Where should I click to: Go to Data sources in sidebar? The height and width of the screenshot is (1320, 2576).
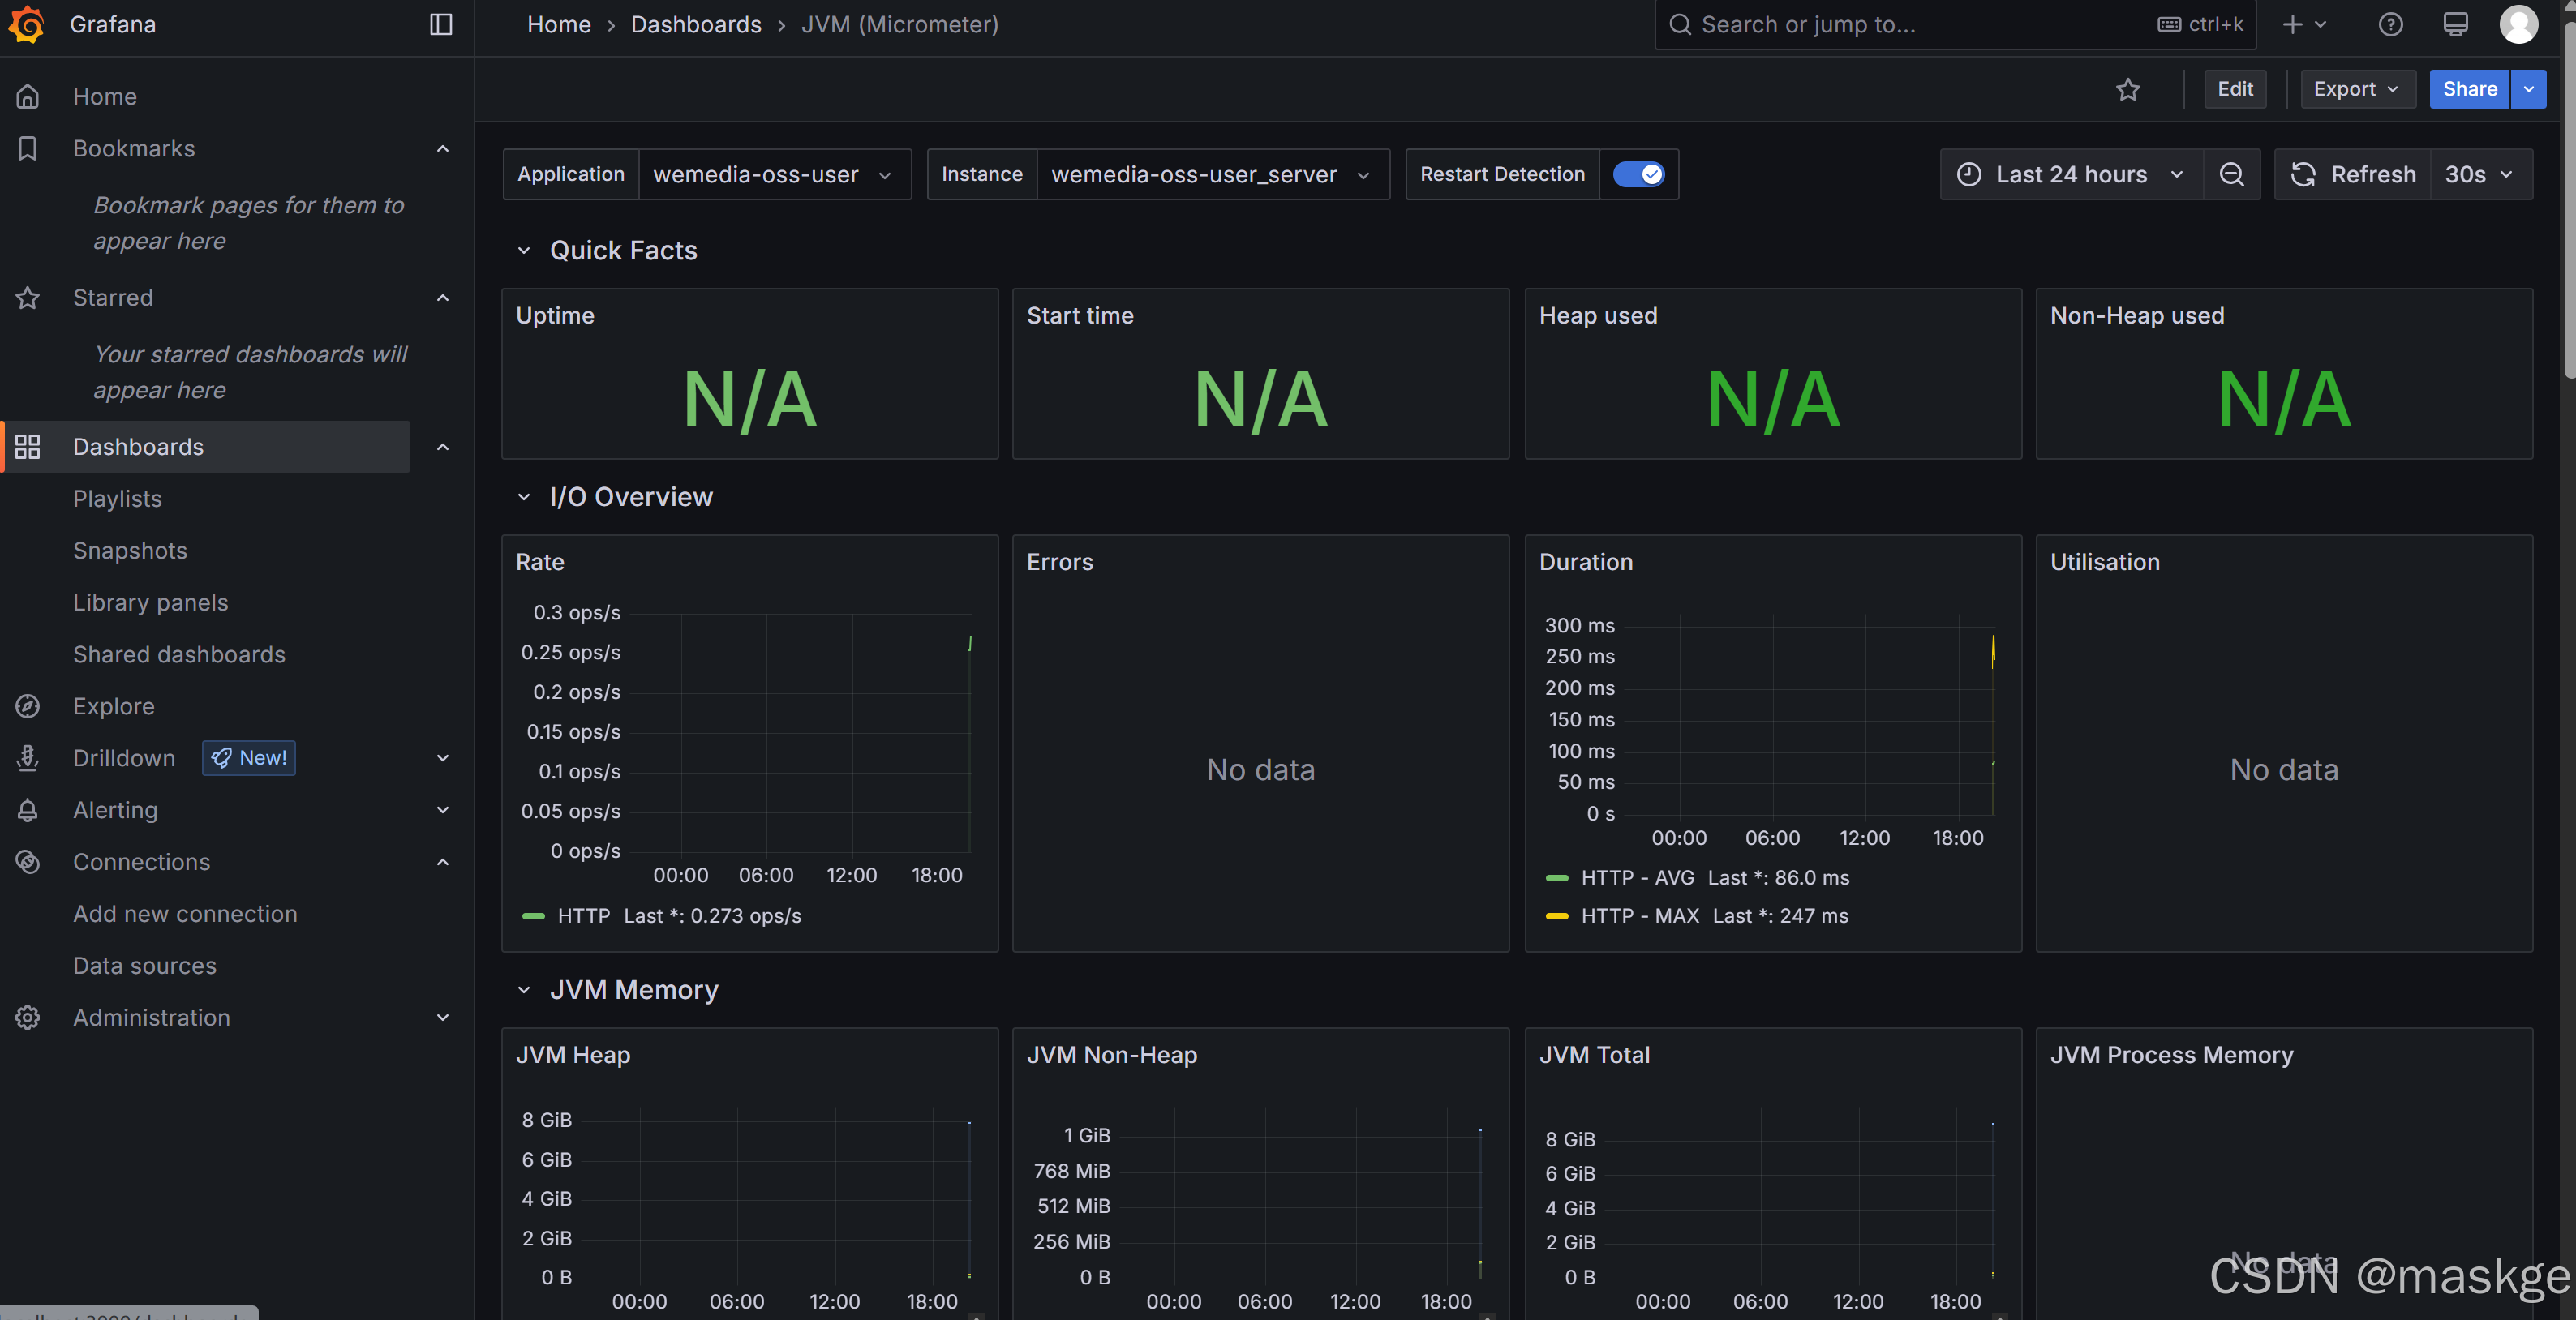click(x=144, y=966)
